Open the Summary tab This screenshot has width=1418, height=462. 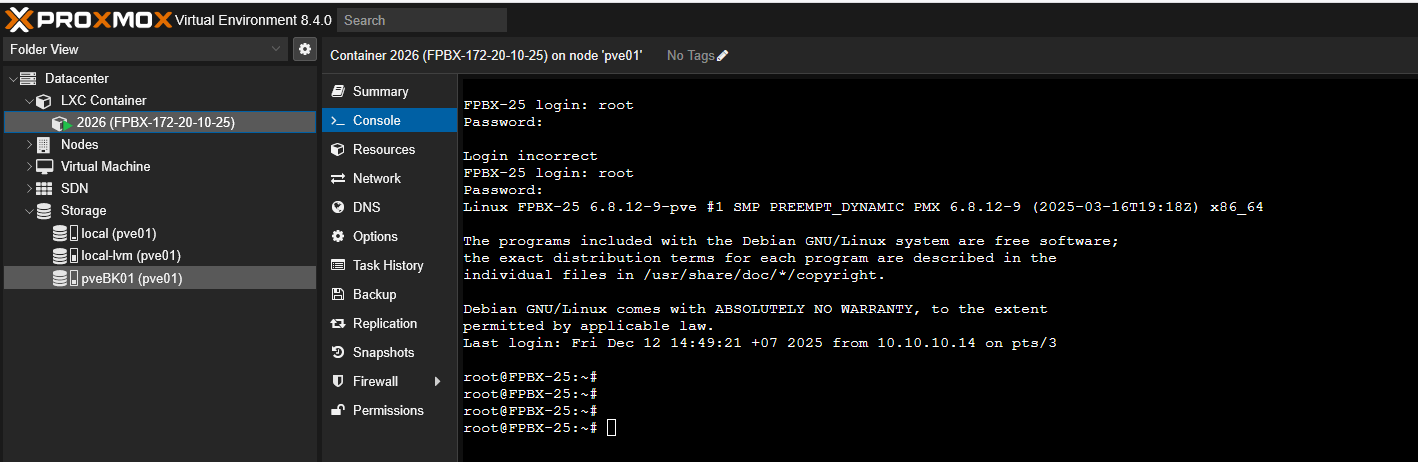pos(380,91)
